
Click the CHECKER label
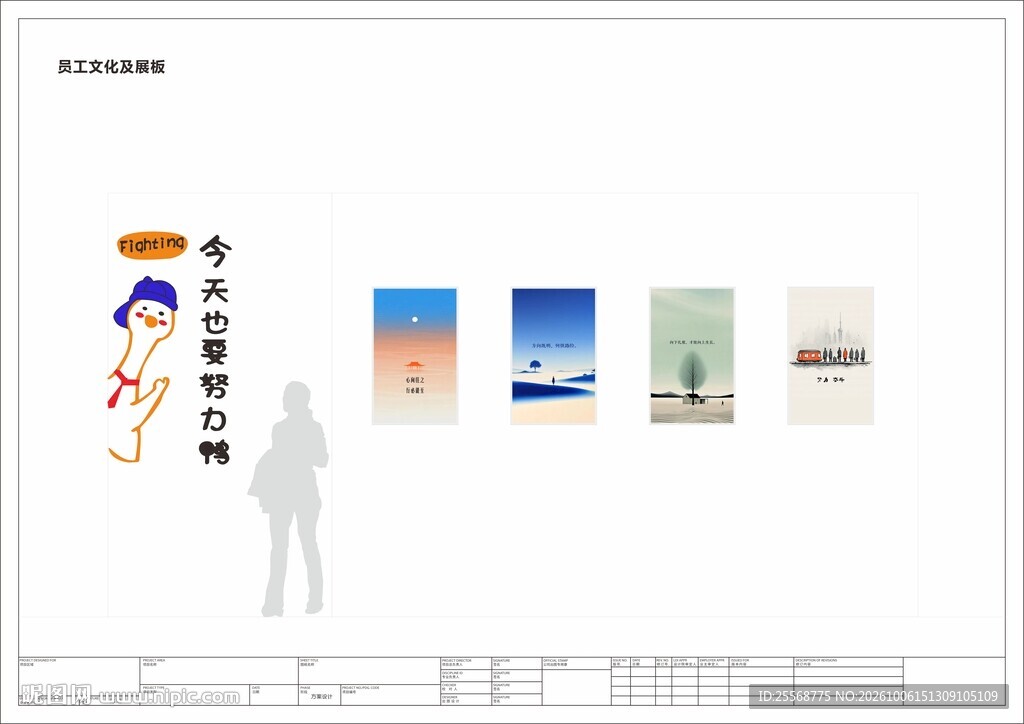coord(449,685)
